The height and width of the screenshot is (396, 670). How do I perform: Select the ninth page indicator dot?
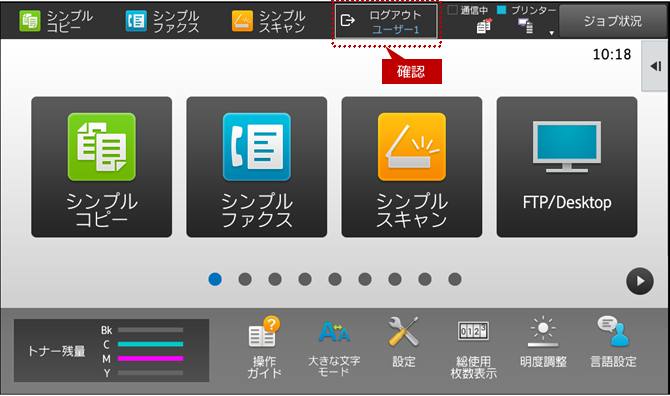click(455, 279)
